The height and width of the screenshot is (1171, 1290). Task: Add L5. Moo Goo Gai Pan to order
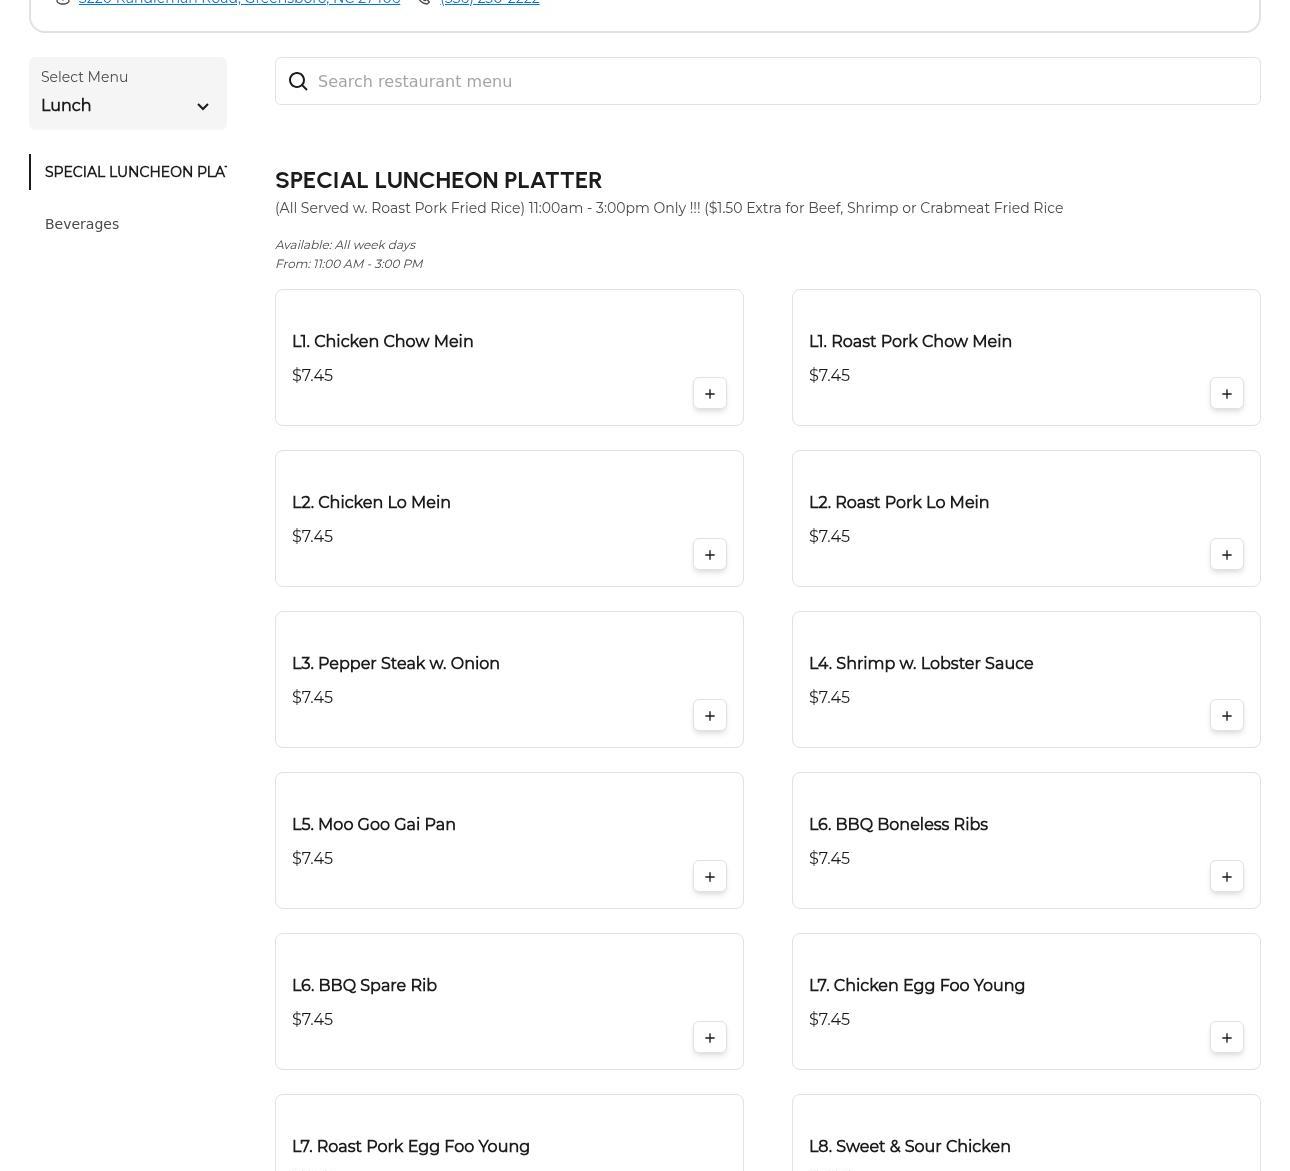709,877
